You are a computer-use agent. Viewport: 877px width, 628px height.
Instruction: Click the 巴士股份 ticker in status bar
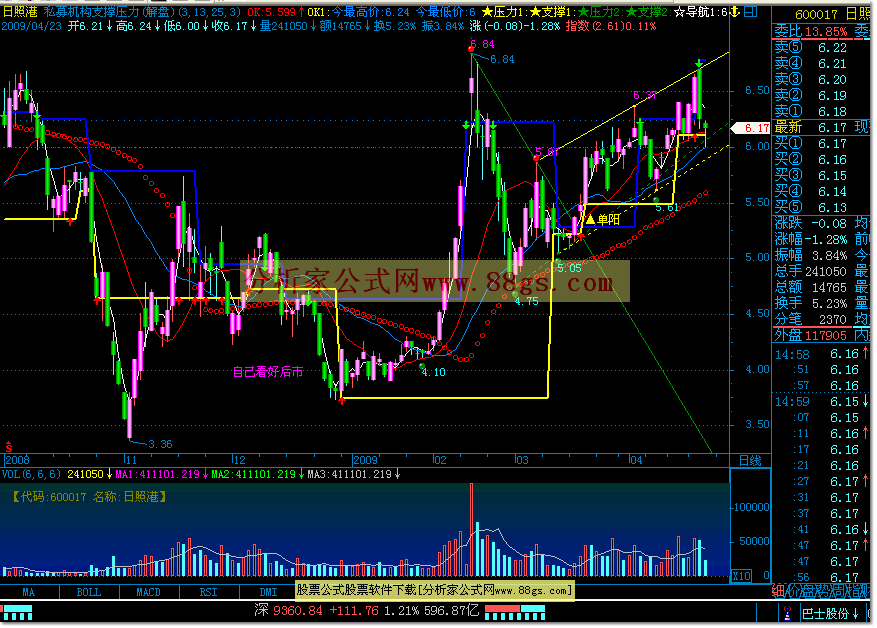(x=830, y=613)
